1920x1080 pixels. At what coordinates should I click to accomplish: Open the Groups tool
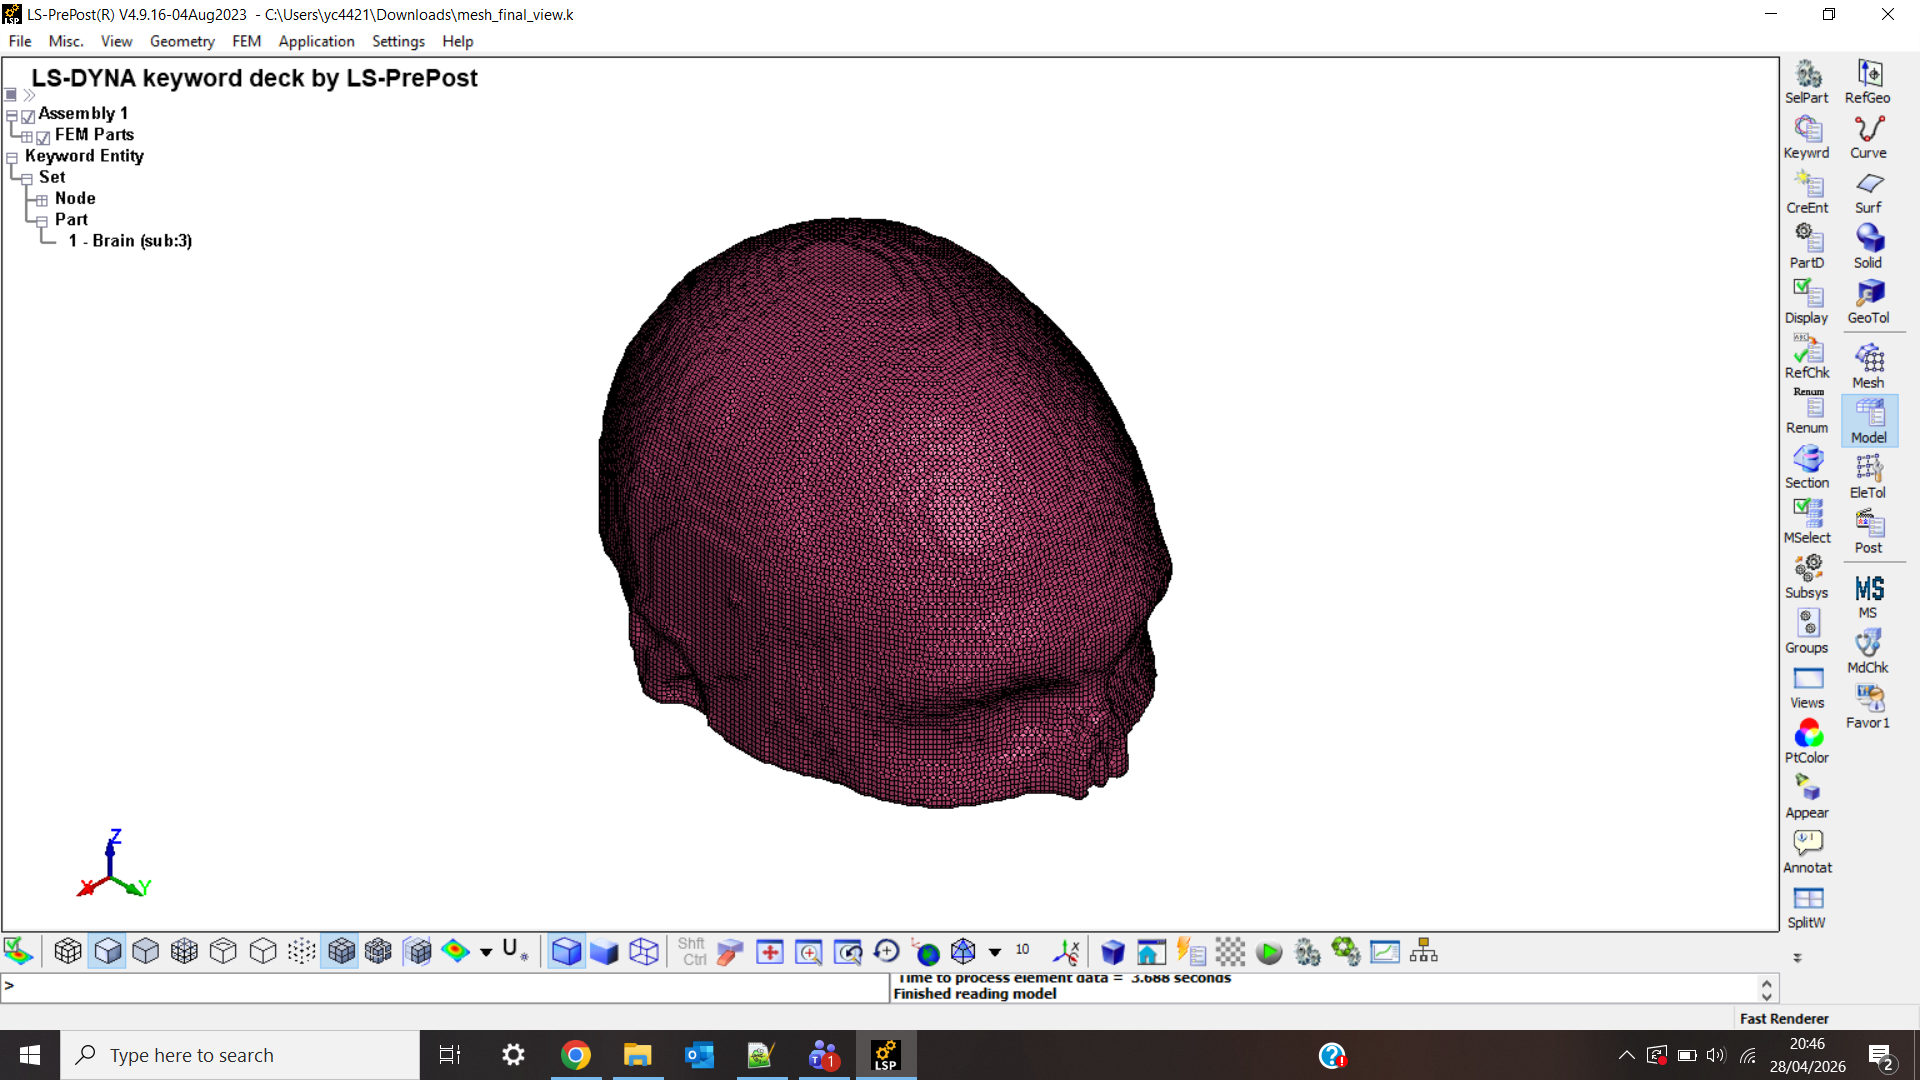[1807, 632]
